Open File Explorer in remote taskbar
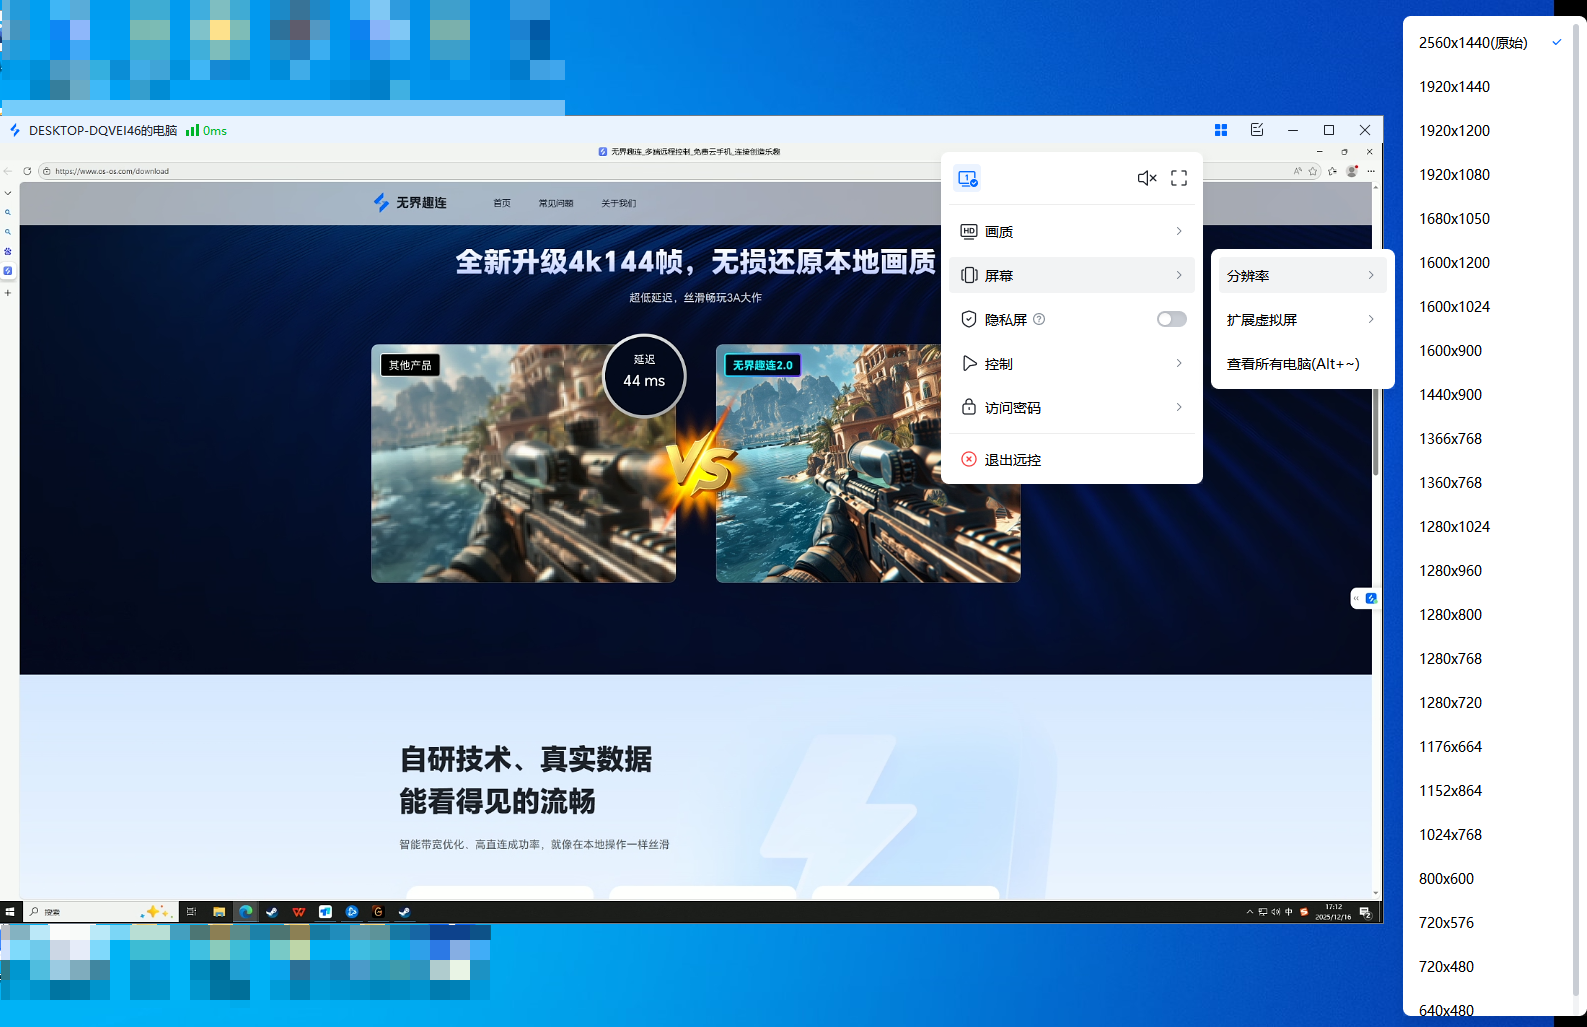The image size is (1587, 1027). coord(219,912)
